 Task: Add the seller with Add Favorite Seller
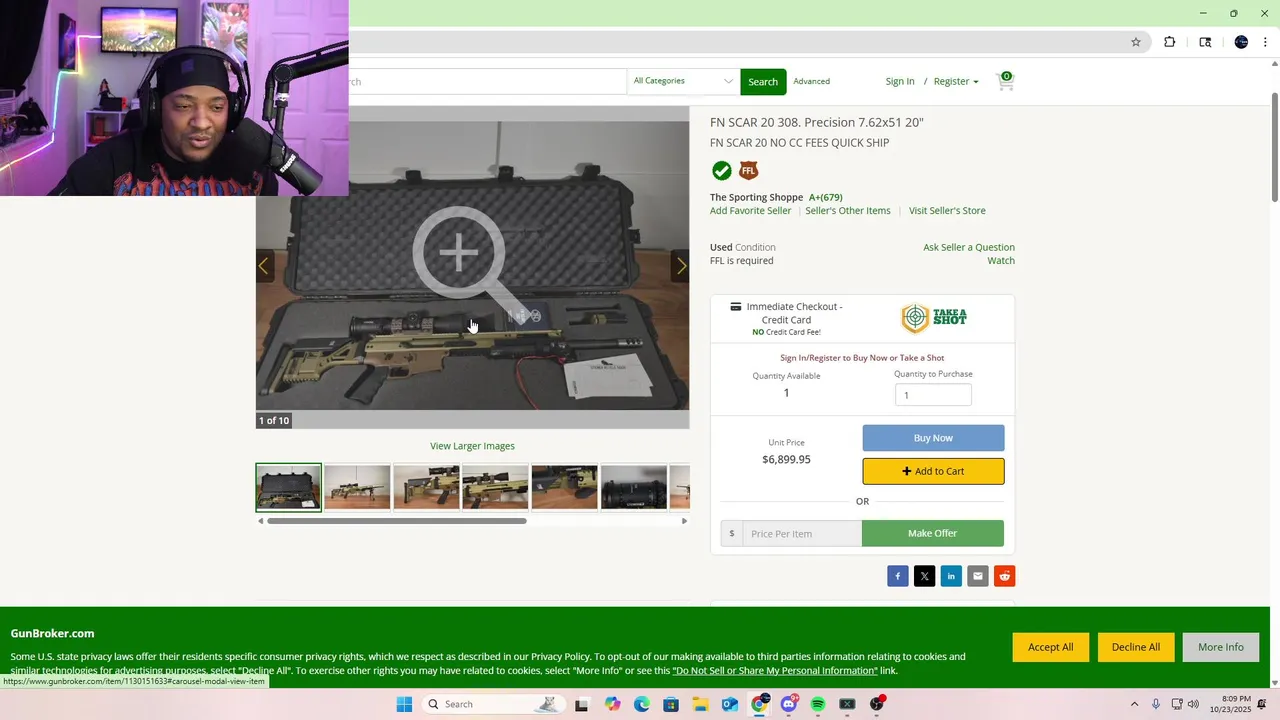750,210
